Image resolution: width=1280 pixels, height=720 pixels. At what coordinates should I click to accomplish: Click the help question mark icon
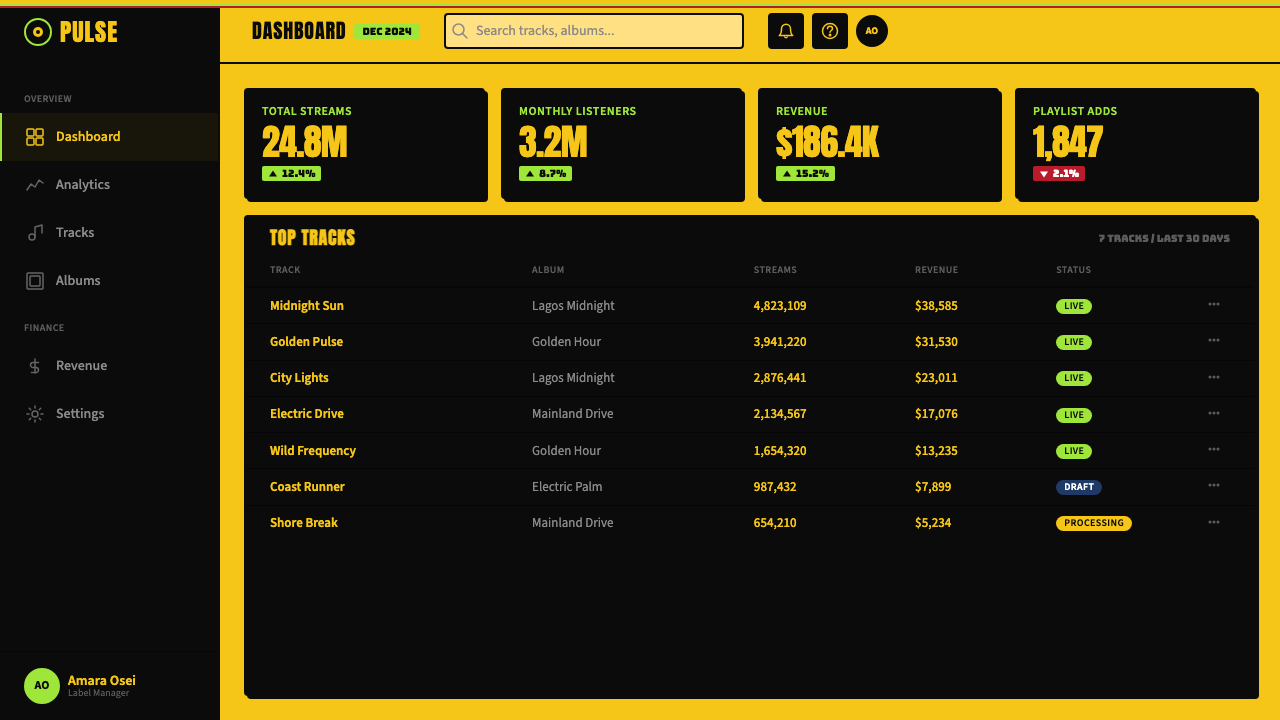coord(830,31)
